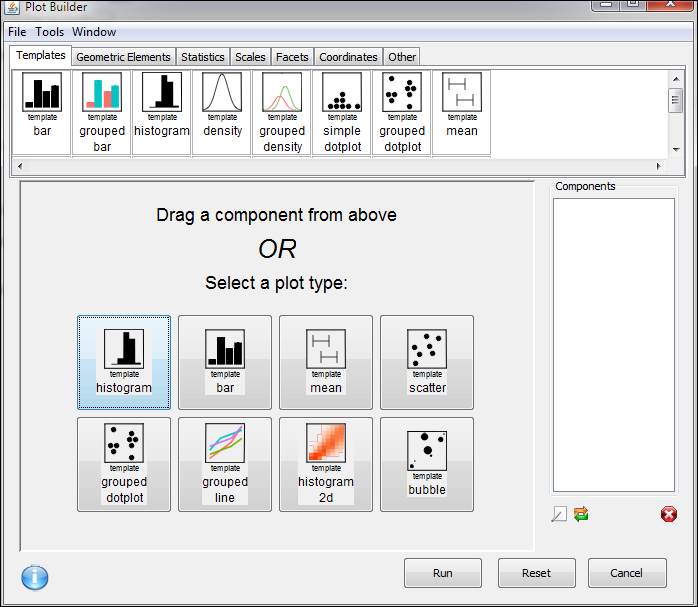Open the Tools menu
The image size is (698, 607).
(49, 32)
